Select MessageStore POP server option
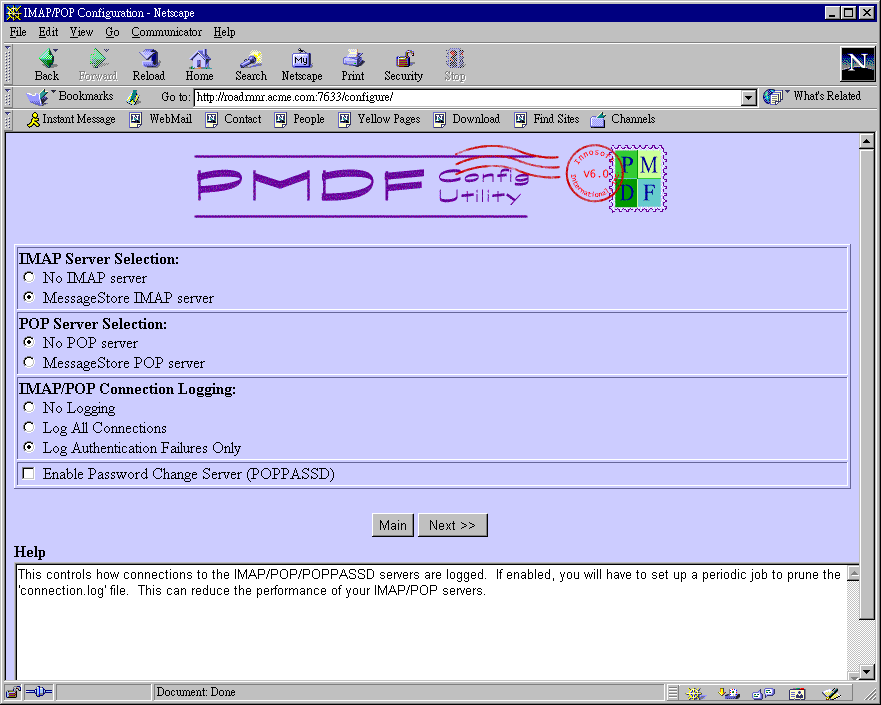 [29, 363]
